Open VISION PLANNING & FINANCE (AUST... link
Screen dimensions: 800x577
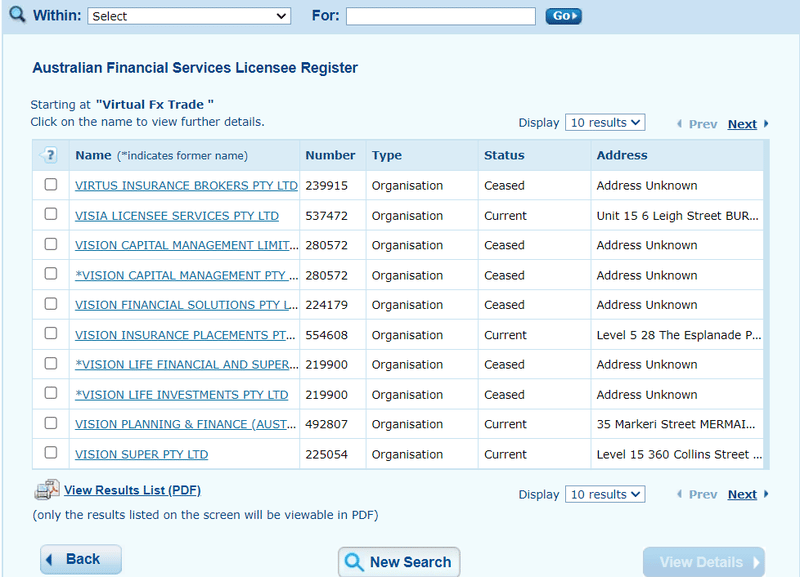185,424
